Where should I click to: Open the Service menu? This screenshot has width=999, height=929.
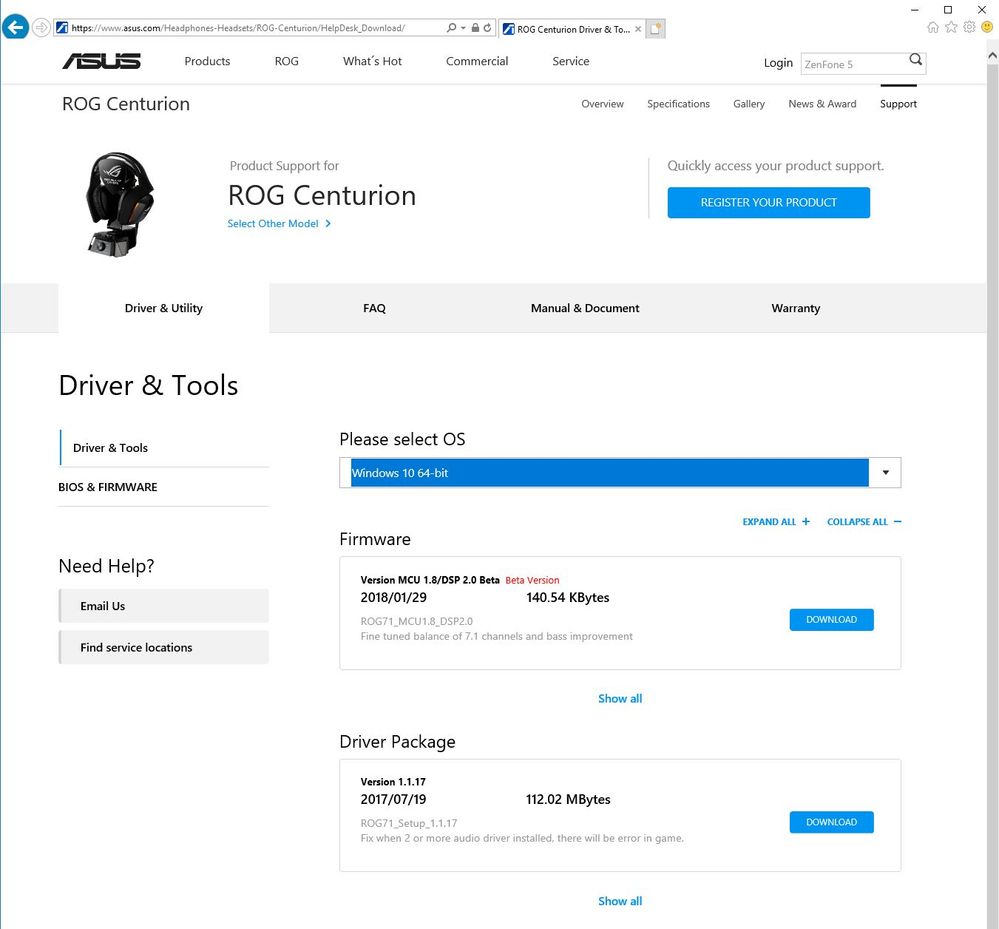tap(571, 61)
